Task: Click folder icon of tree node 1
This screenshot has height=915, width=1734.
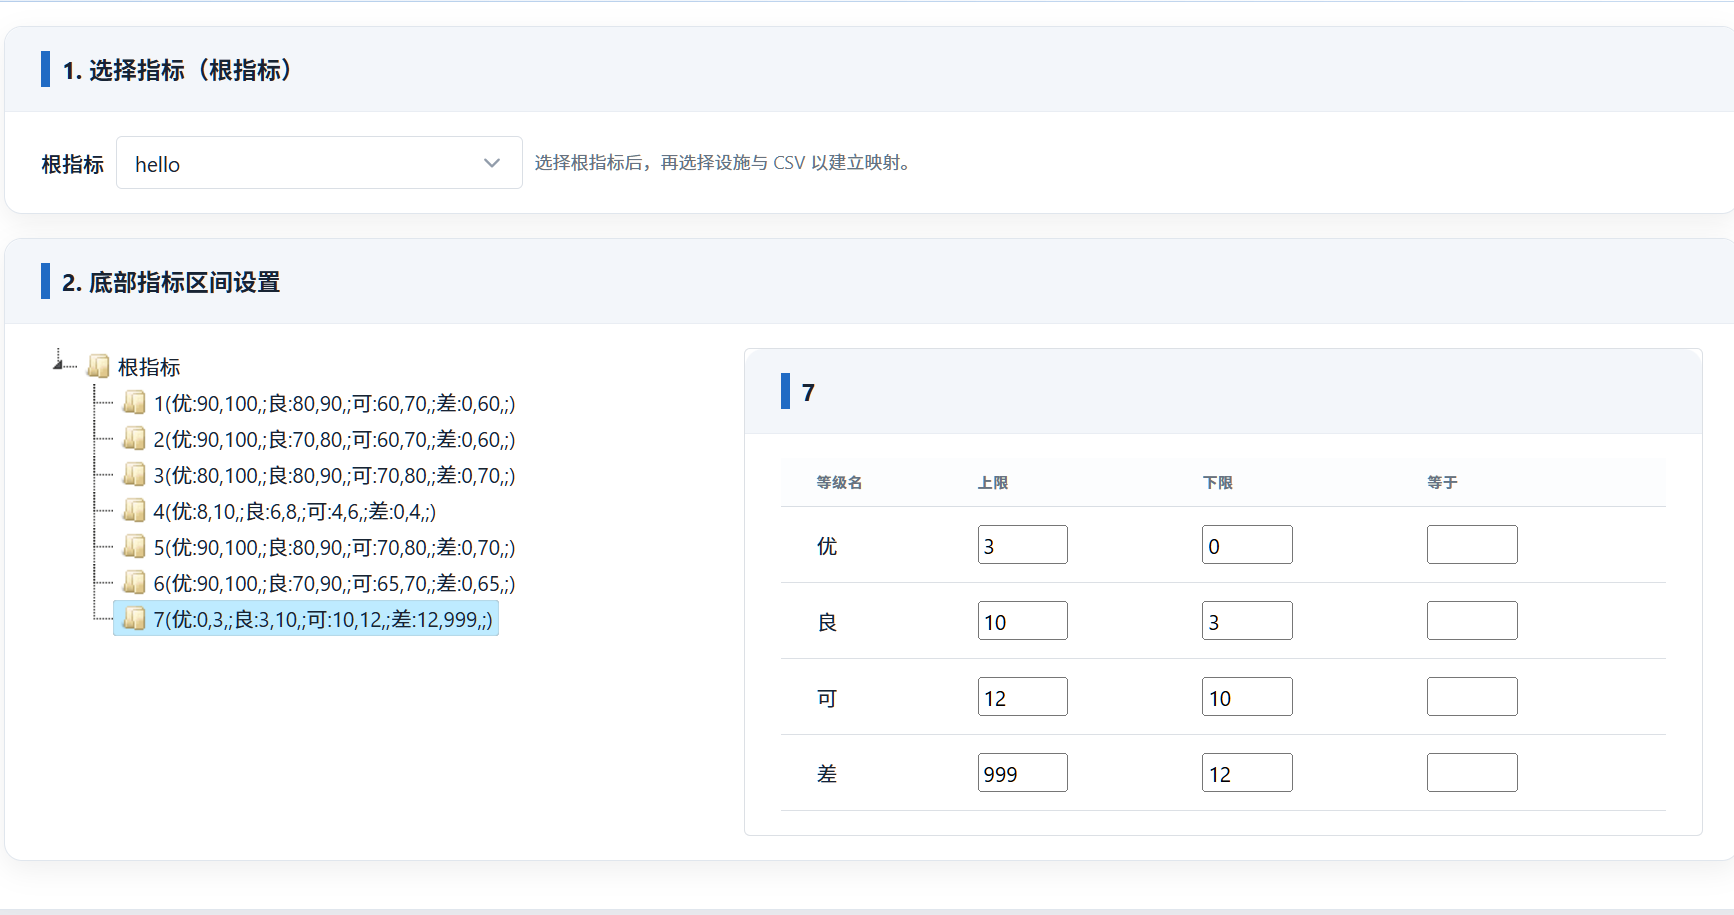Action: pos(134,403)
